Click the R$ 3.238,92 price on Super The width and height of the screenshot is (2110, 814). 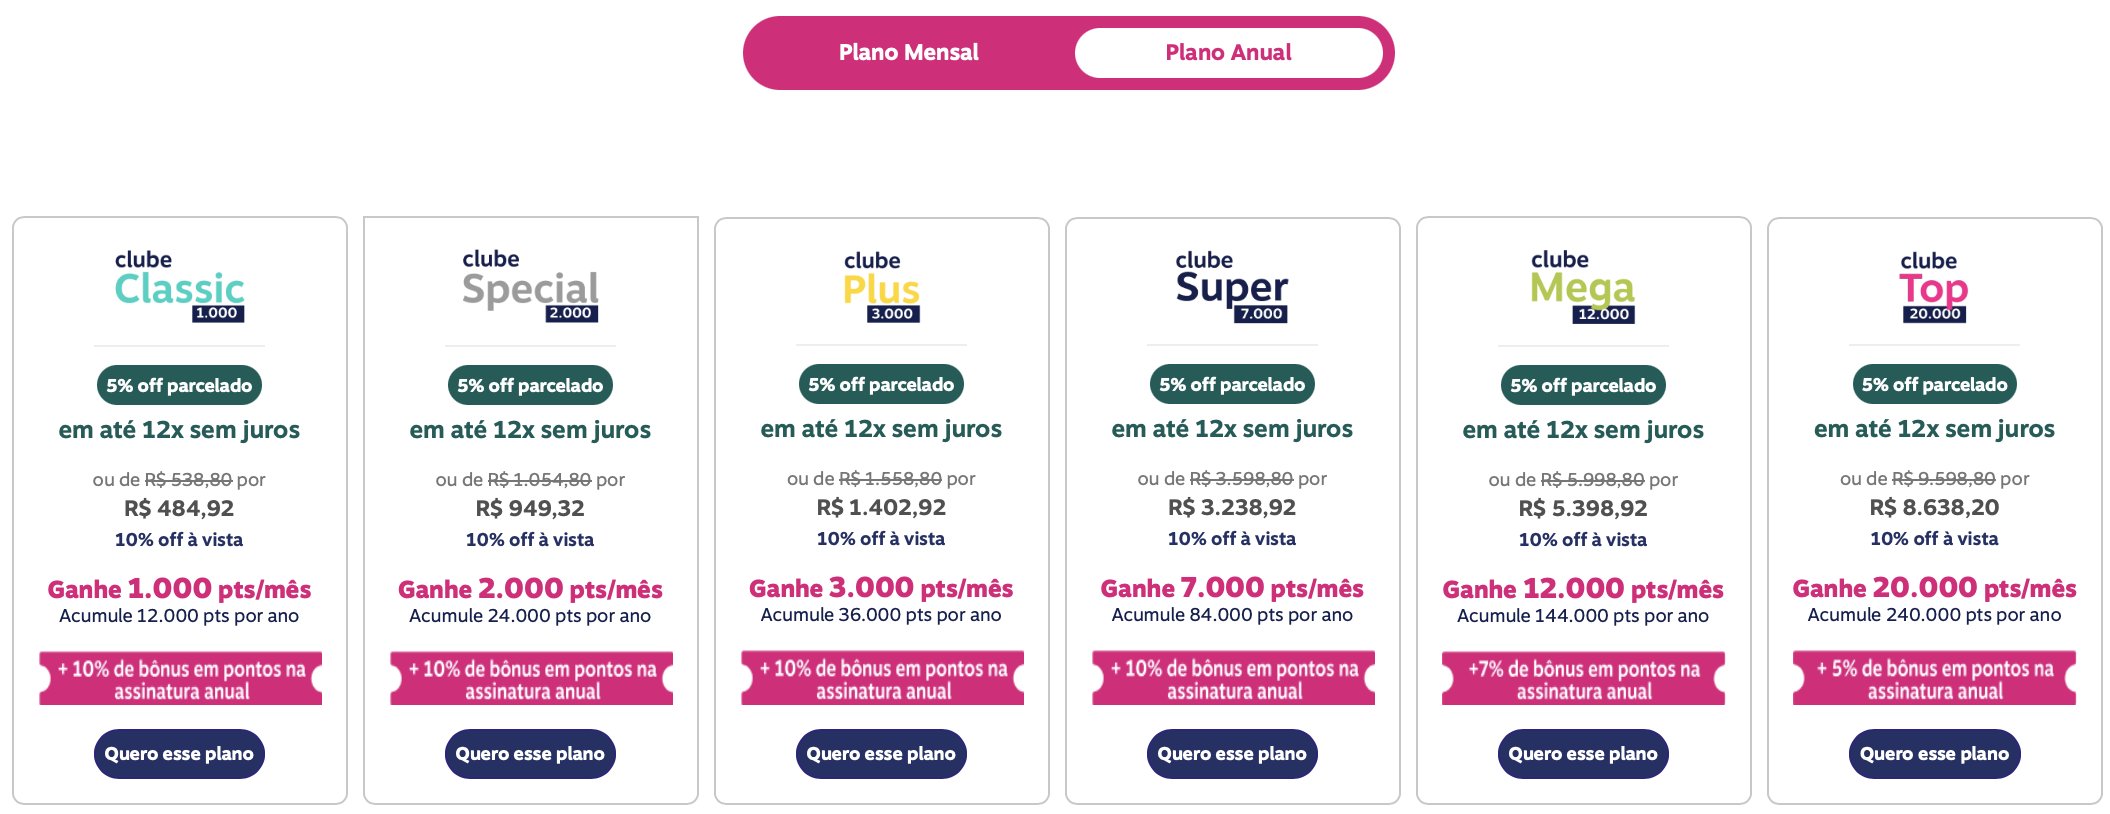pos(1232,508)
